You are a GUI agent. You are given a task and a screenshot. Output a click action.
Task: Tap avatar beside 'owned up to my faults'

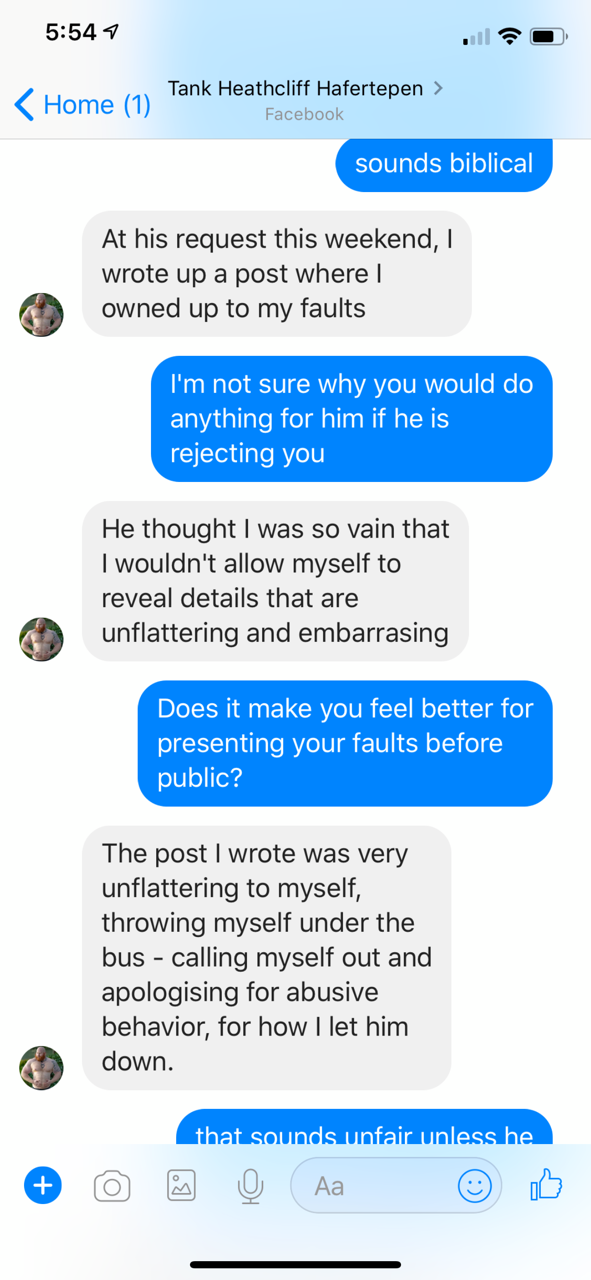coord(41,315)
